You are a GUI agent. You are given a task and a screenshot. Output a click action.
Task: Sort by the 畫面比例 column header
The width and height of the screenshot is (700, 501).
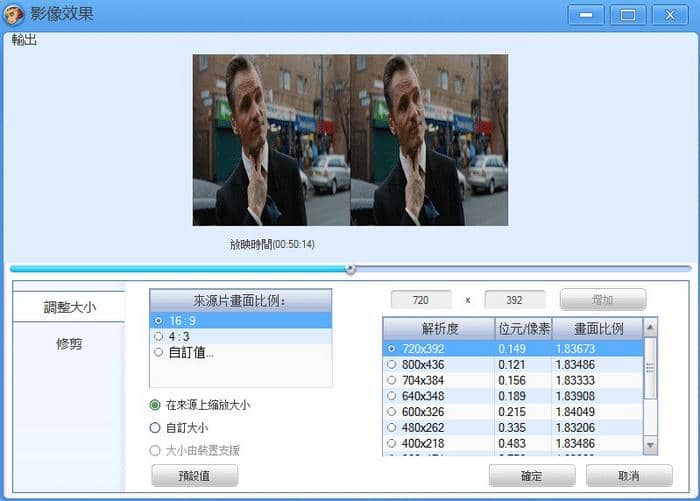[598, 329]
